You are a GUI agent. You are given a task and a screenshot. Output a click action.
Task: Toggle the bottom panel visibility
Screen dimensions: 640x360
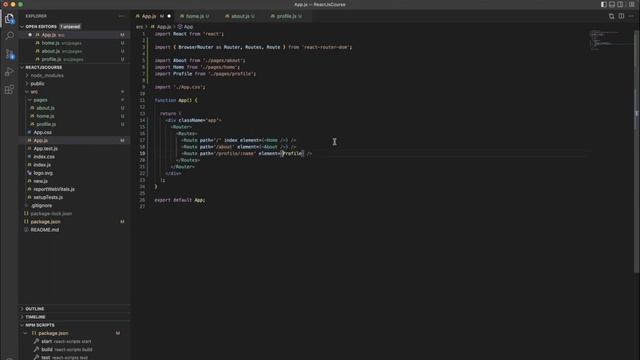coord(612,4)
